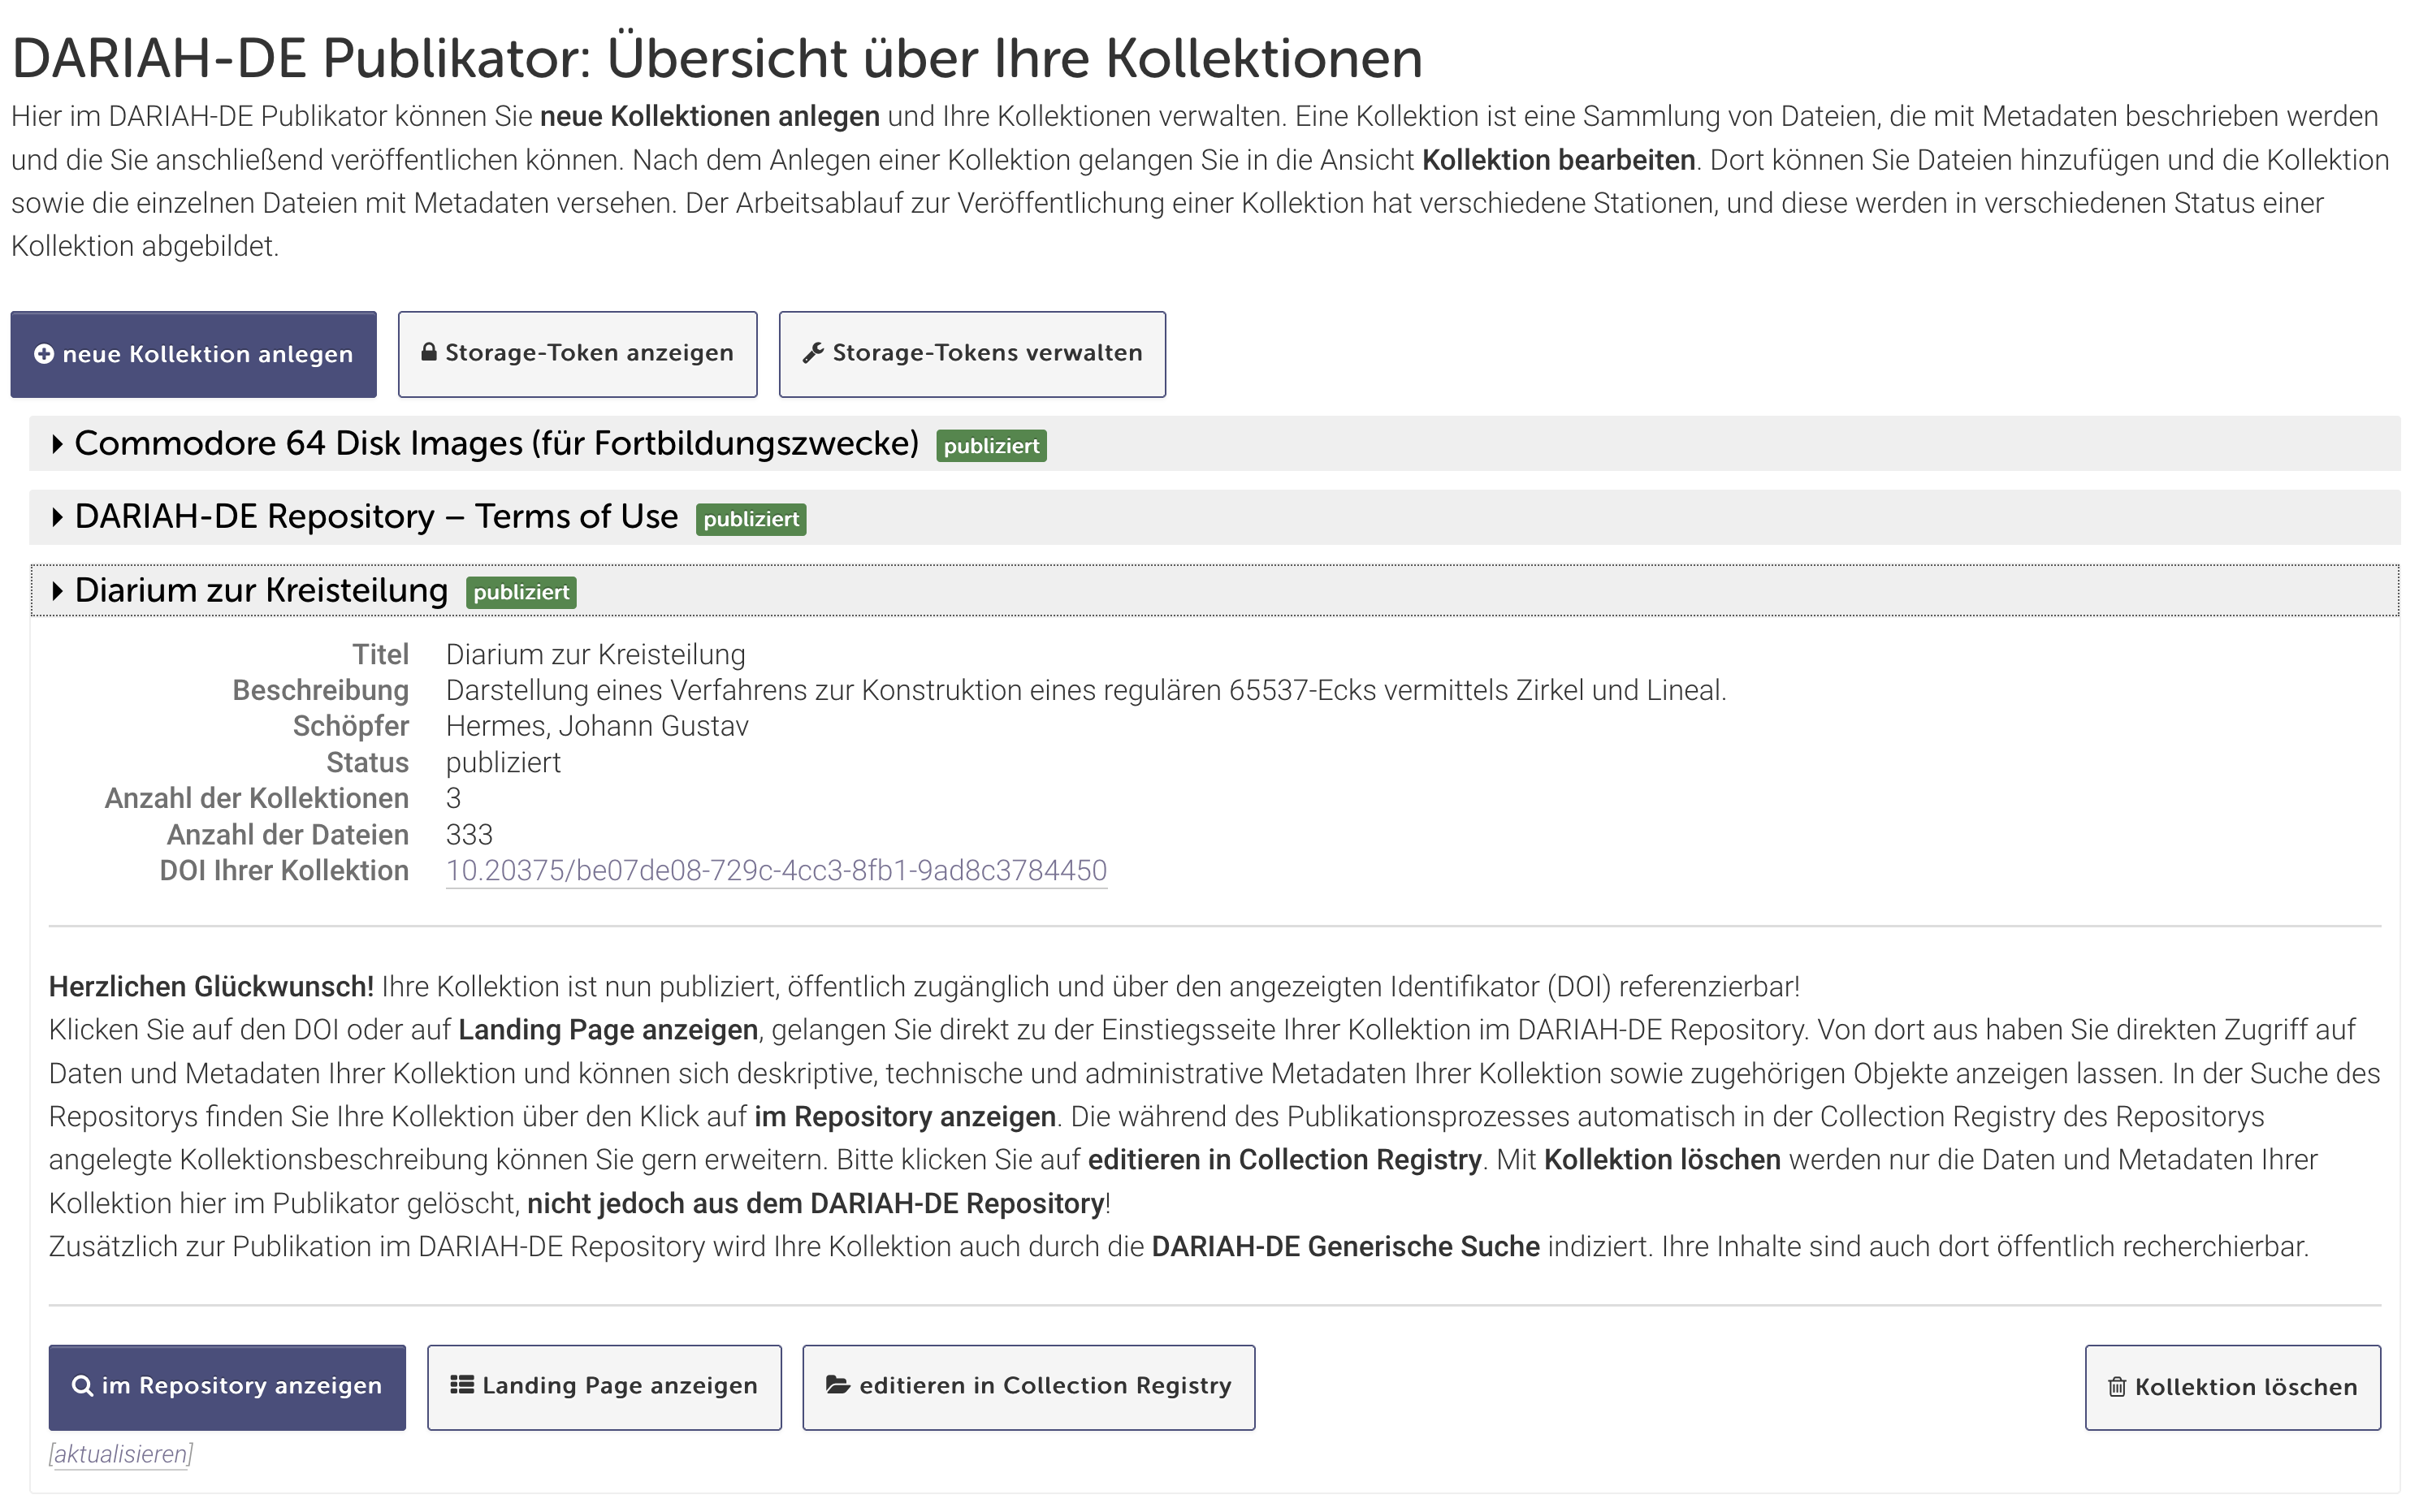Click the wrench icon for Storage-Tokens verwalten

[813, 352]
